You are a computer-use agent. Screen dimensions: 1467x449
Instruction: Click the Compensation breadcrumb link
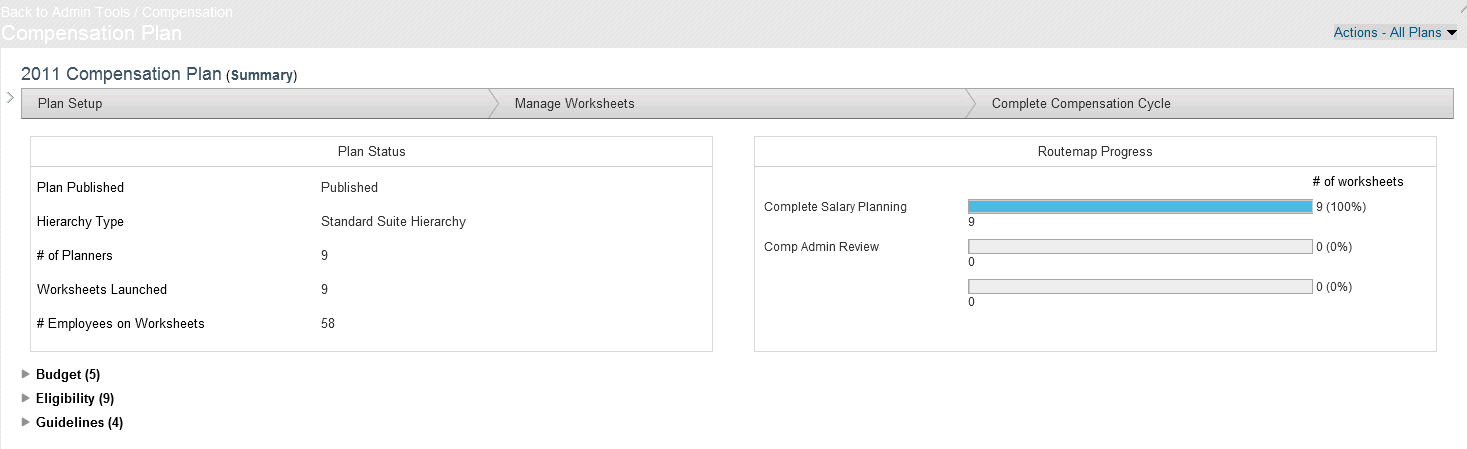click(x=187, y=12)
